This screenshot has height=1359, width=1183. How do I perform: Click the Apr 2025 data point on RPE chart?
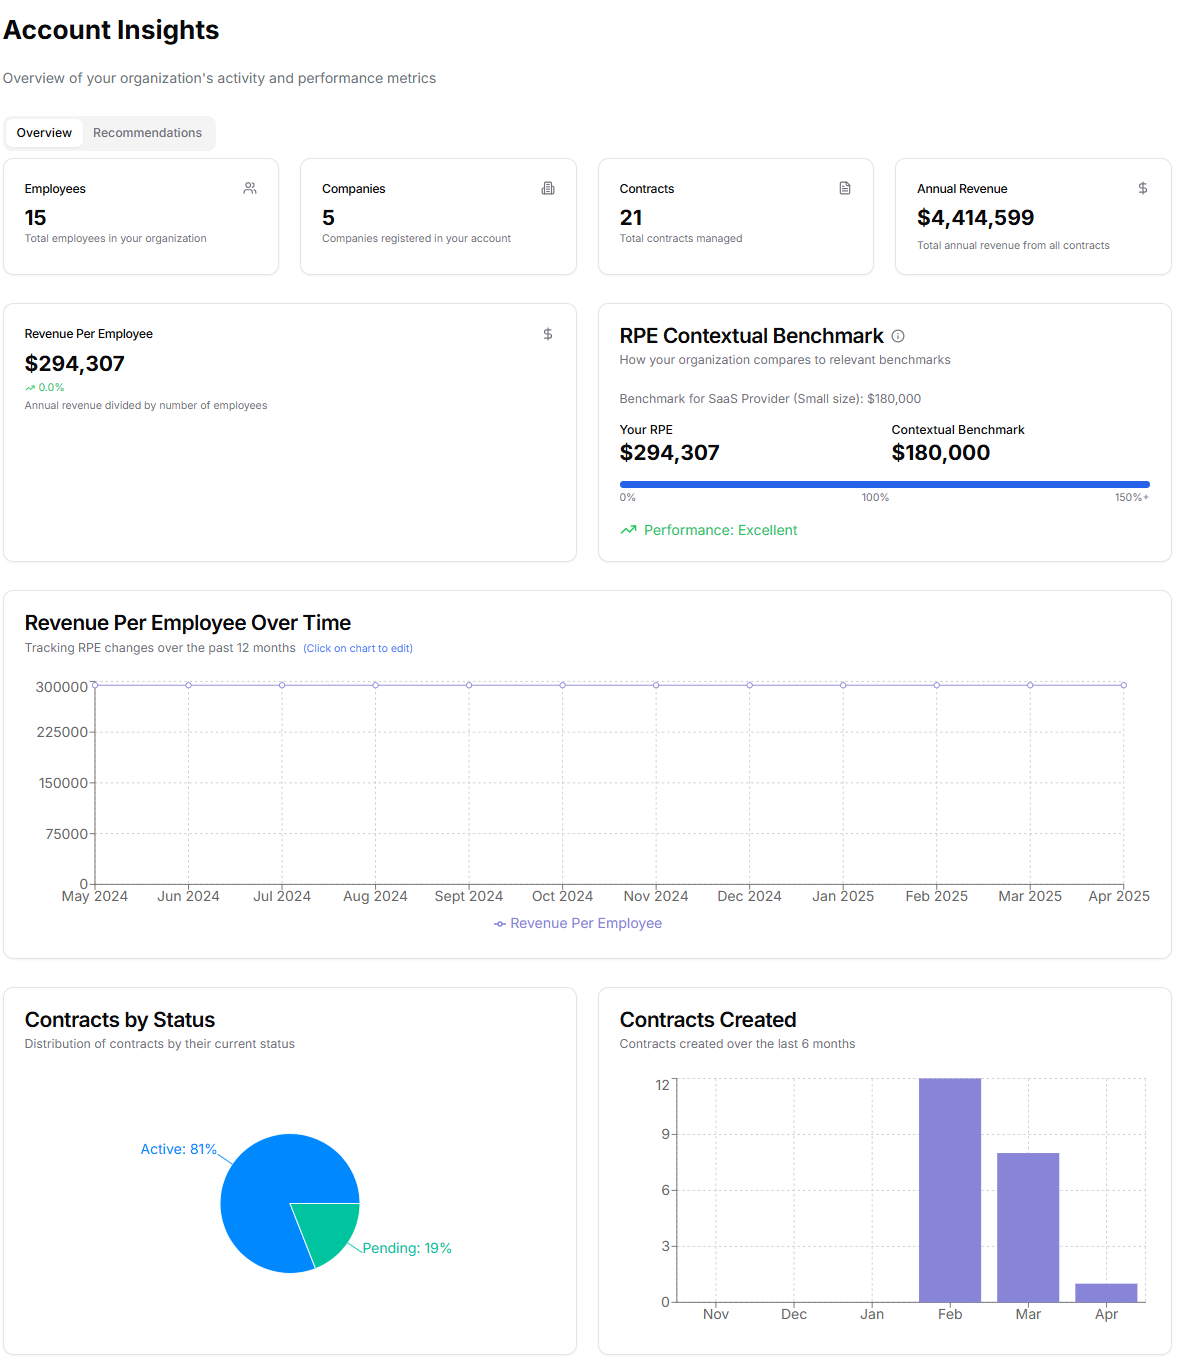(1124, 685)
